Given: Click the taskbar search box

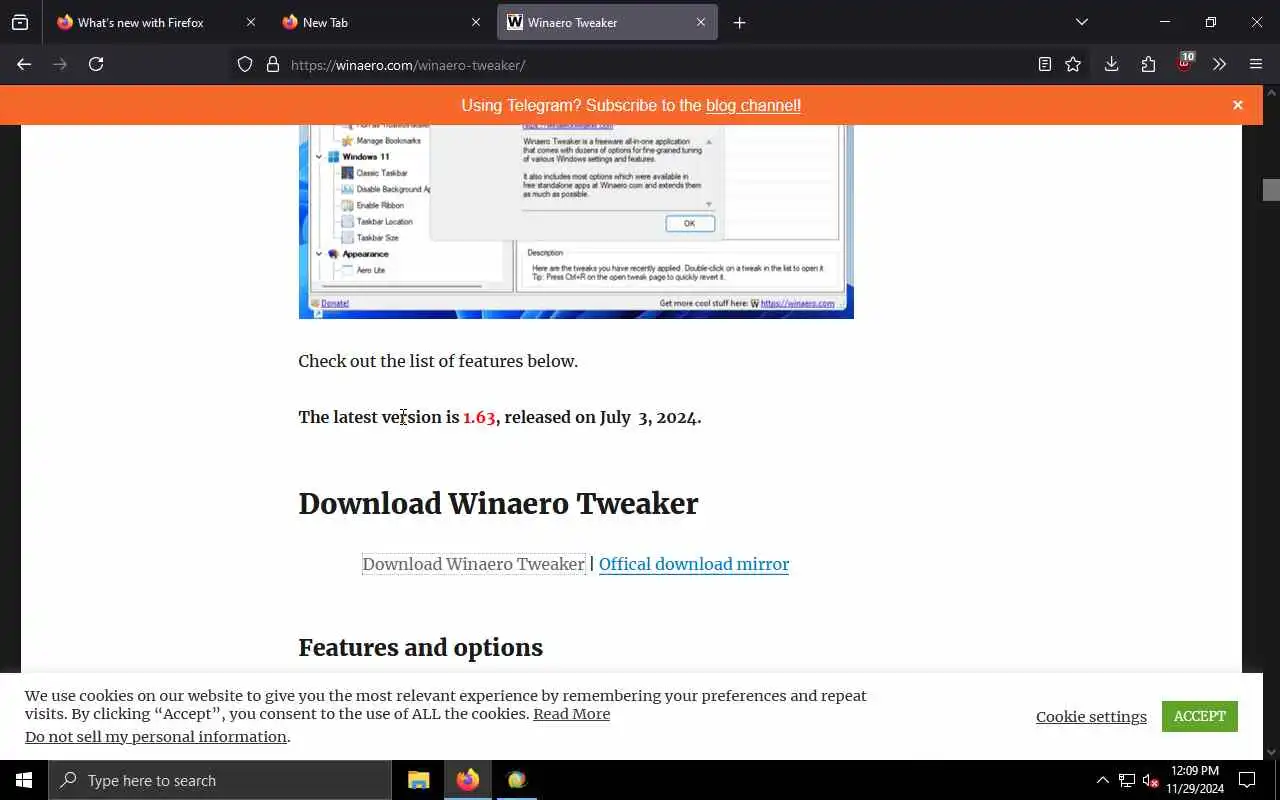Looking at the screenshot, I should tap(220, 780).
